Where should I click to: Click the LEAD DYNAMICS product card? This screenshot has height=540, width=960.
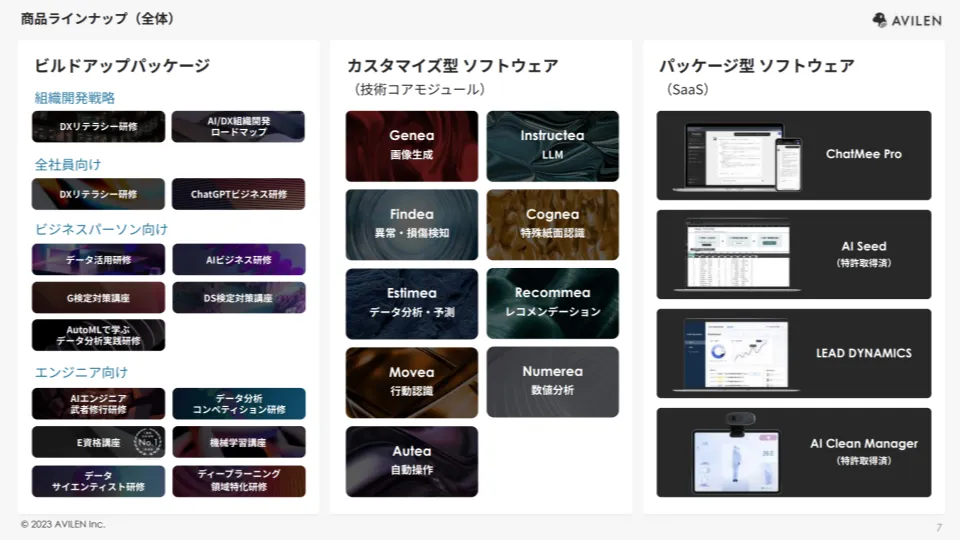click(793, 353)
